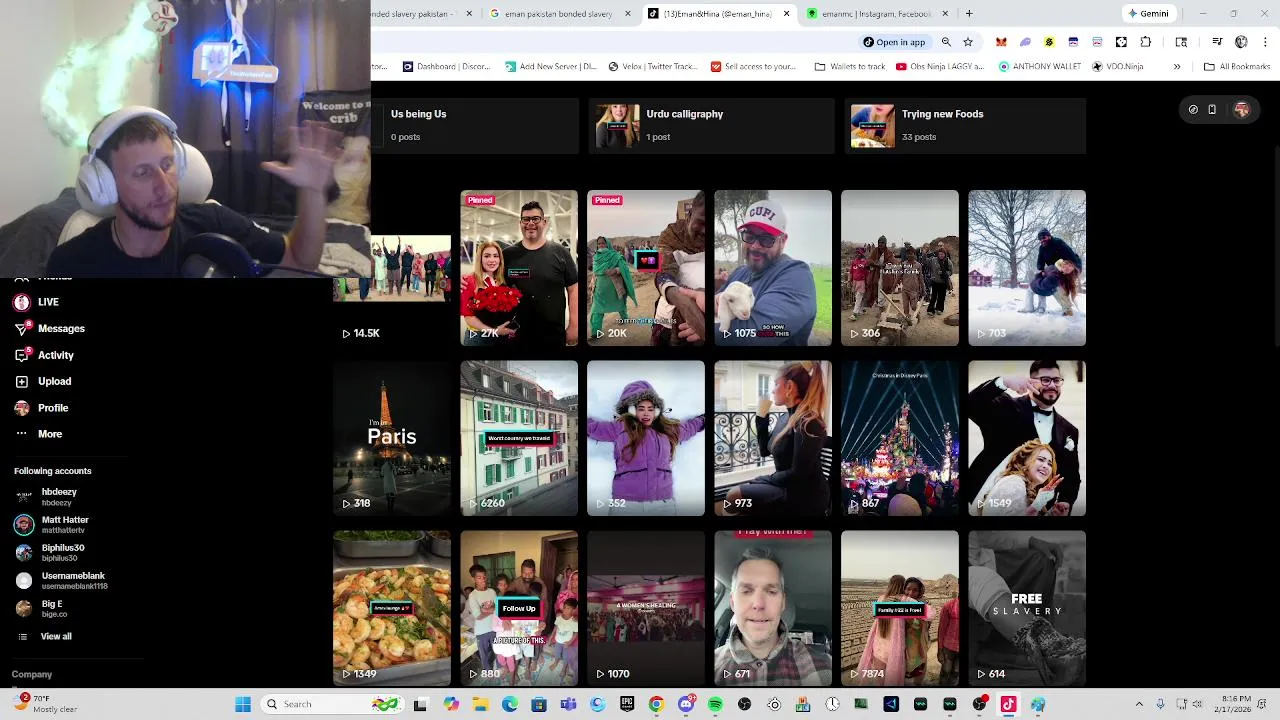Open Windows Start menu

tap(243, 704)
